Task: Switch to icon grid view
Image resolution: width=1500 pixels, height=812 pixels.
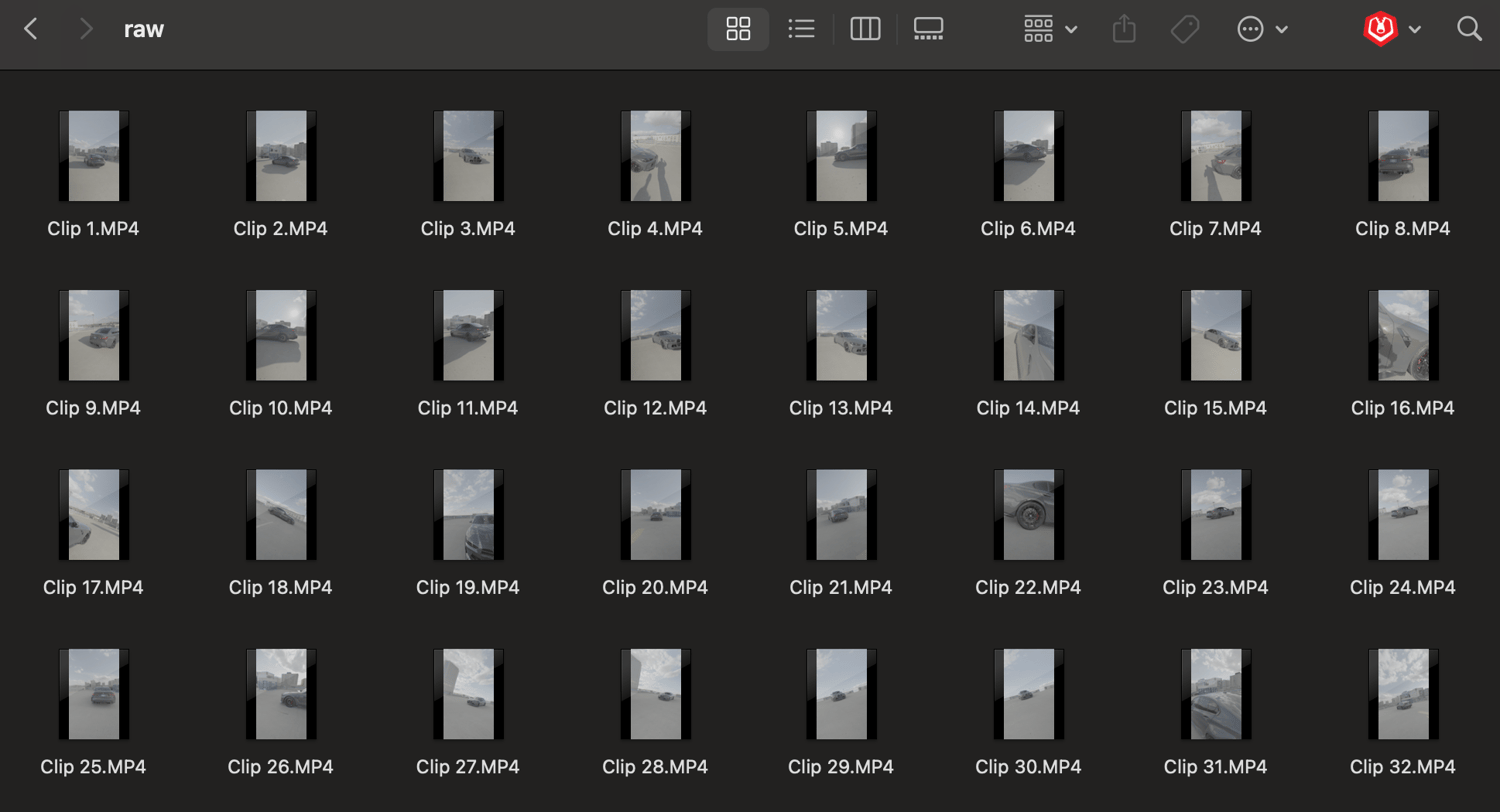Action: (x=738, y=29)
